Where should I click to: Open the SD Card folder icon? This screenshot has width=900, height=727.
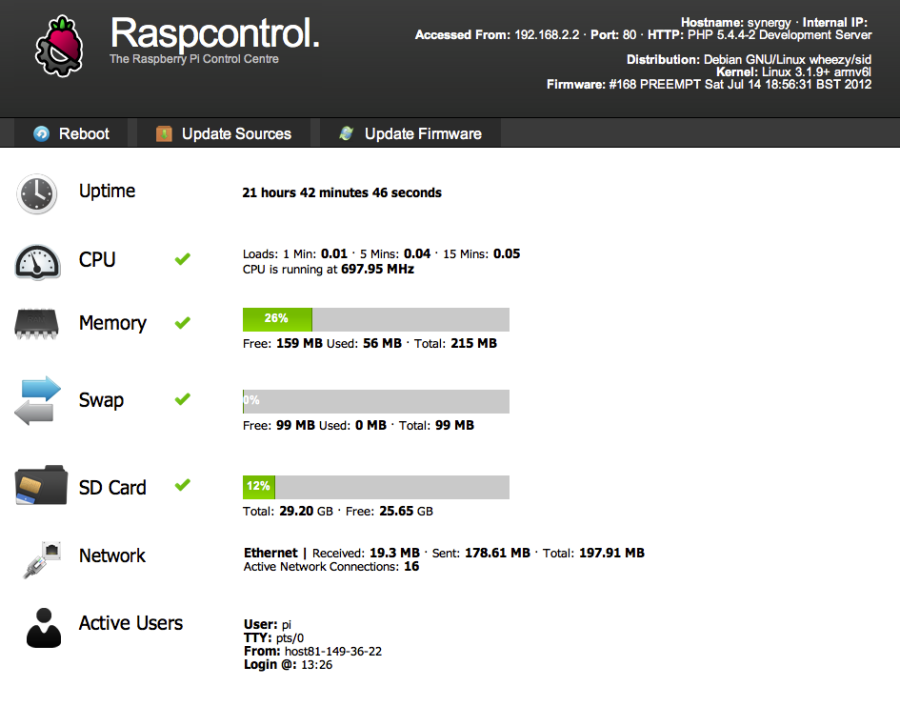coord(39,487)
